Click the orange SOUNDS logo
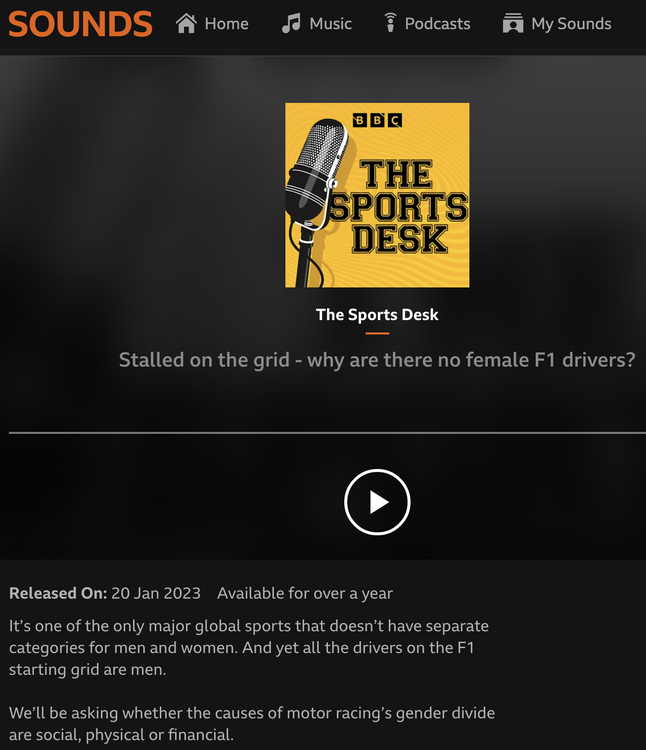 click(x=80, y=23)
